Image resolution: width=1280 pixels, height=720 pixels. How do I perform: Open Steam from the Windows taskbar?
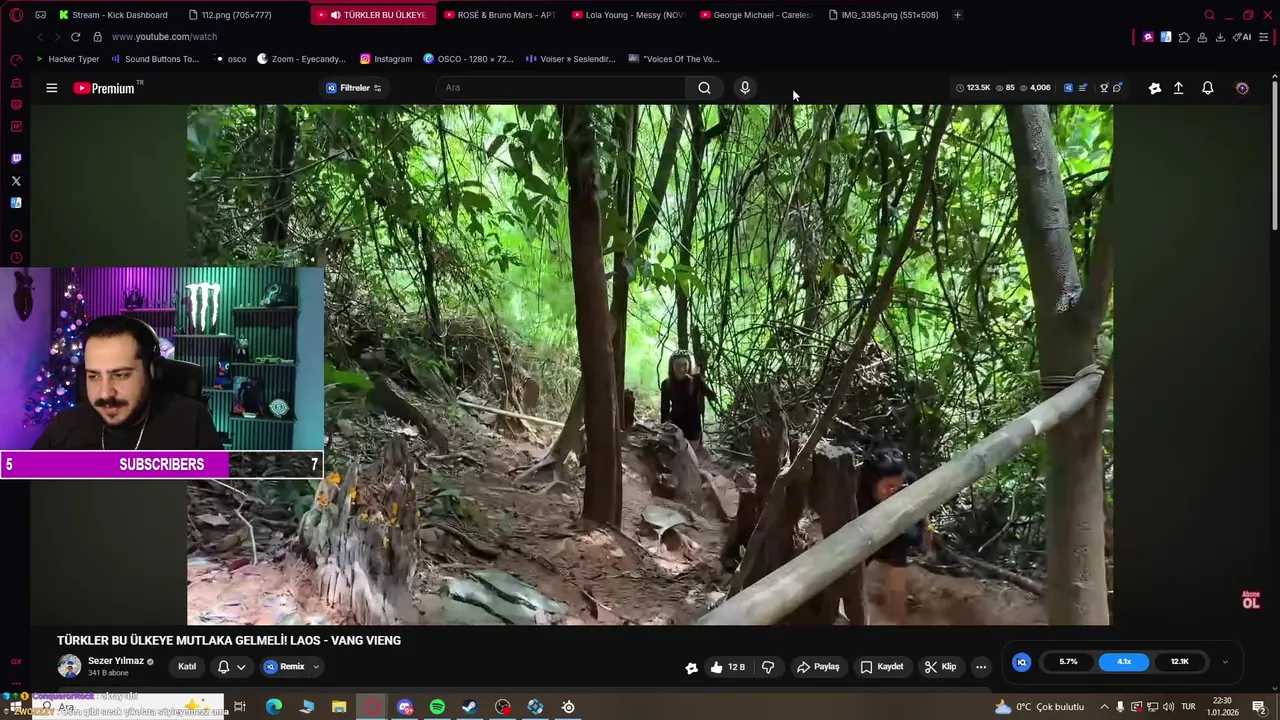[470, 707]
